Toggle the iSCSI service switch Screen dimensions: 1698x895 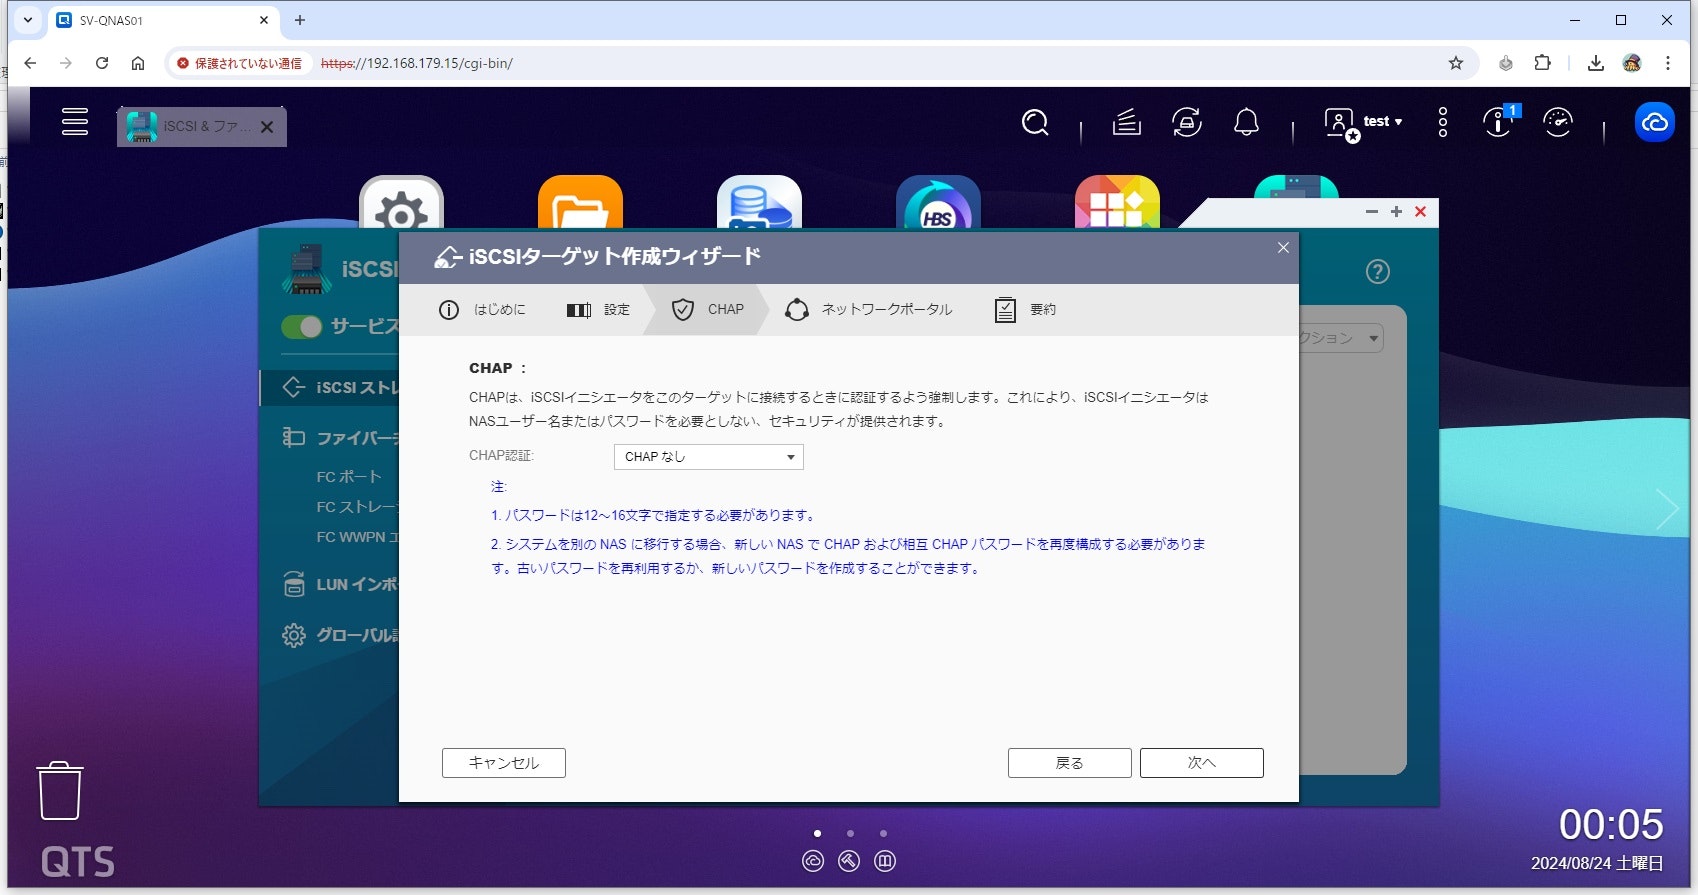click(301, 327)
